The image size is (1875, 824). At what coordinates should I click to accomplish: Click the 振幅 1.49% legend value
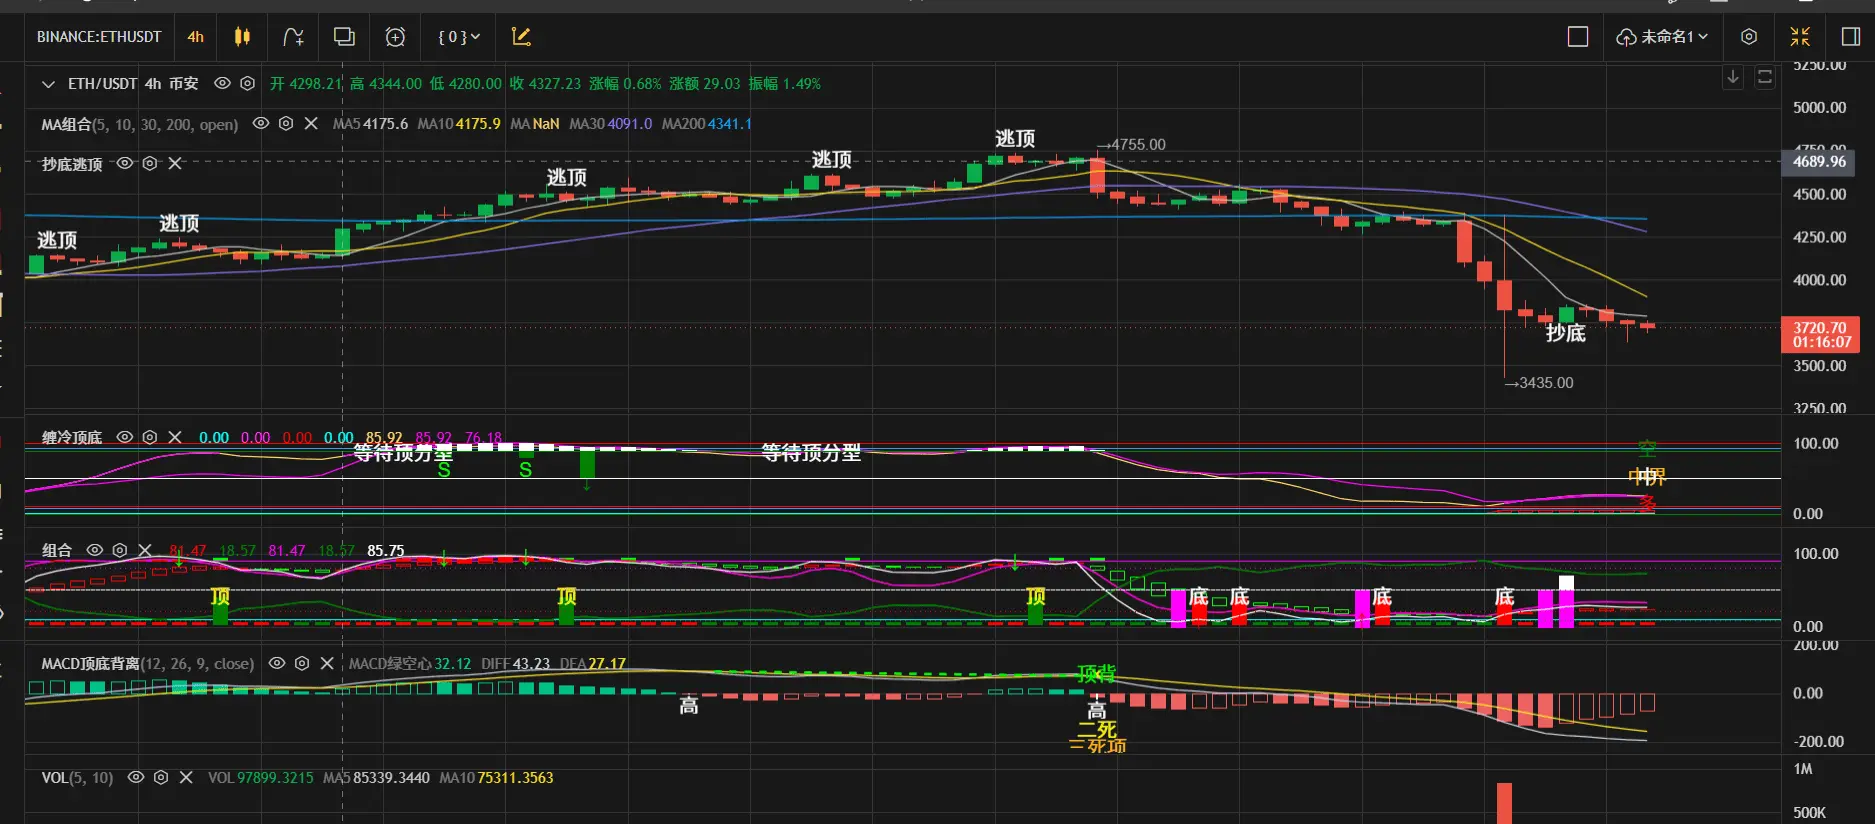click(x=785, y=84)
